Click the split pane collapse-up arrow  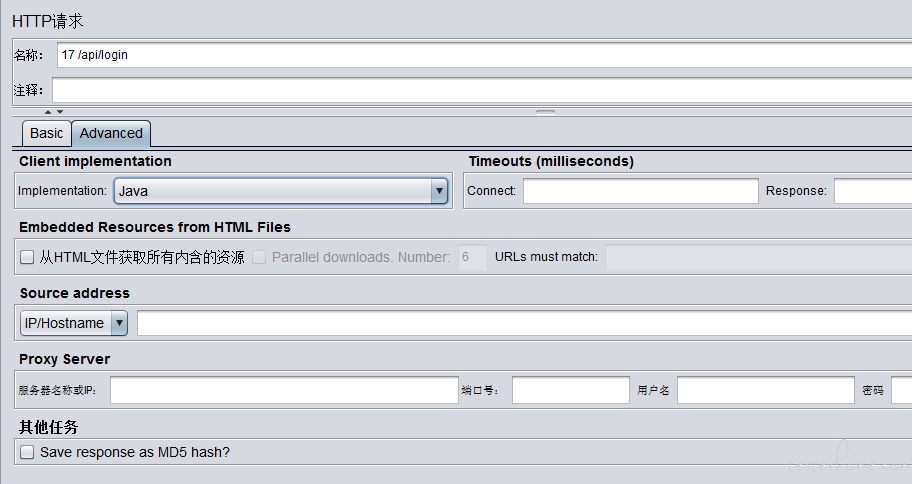click(48, 111)
